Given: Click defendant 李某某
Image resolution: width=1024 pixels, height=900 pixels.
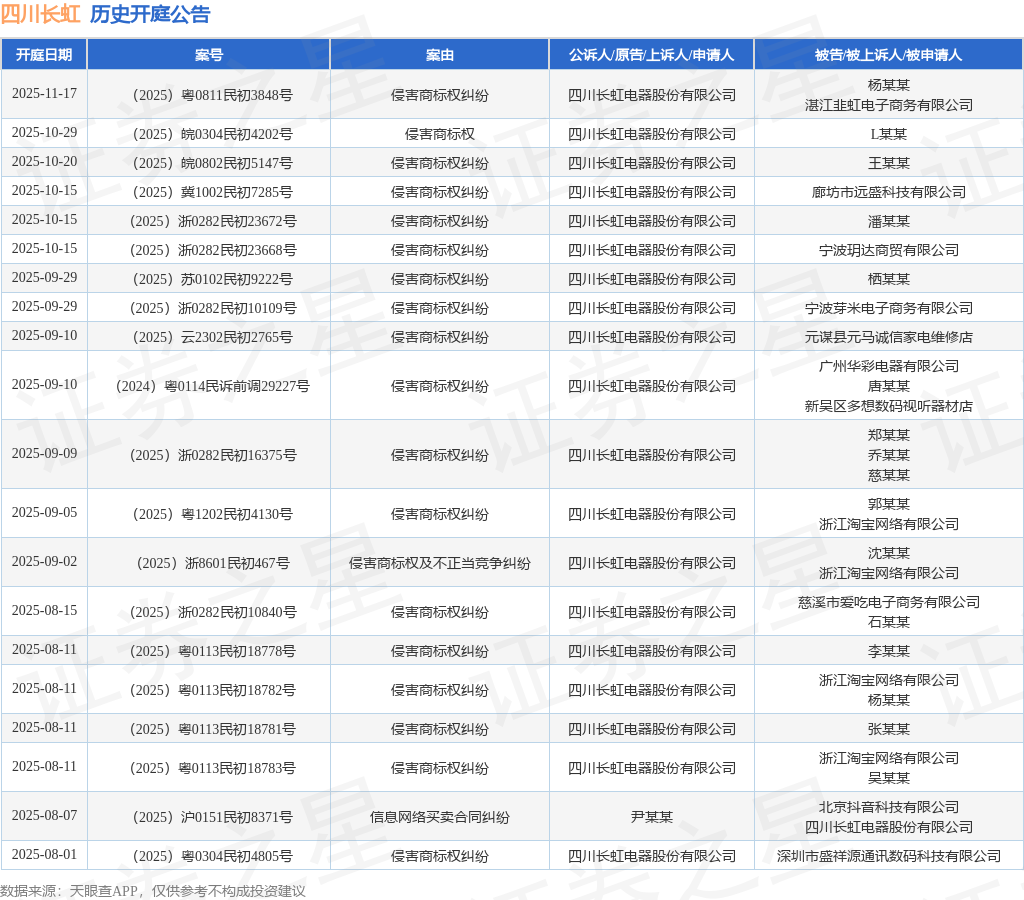Looking at the screenshot, I should pyautogui.click(x=889, y=651).
